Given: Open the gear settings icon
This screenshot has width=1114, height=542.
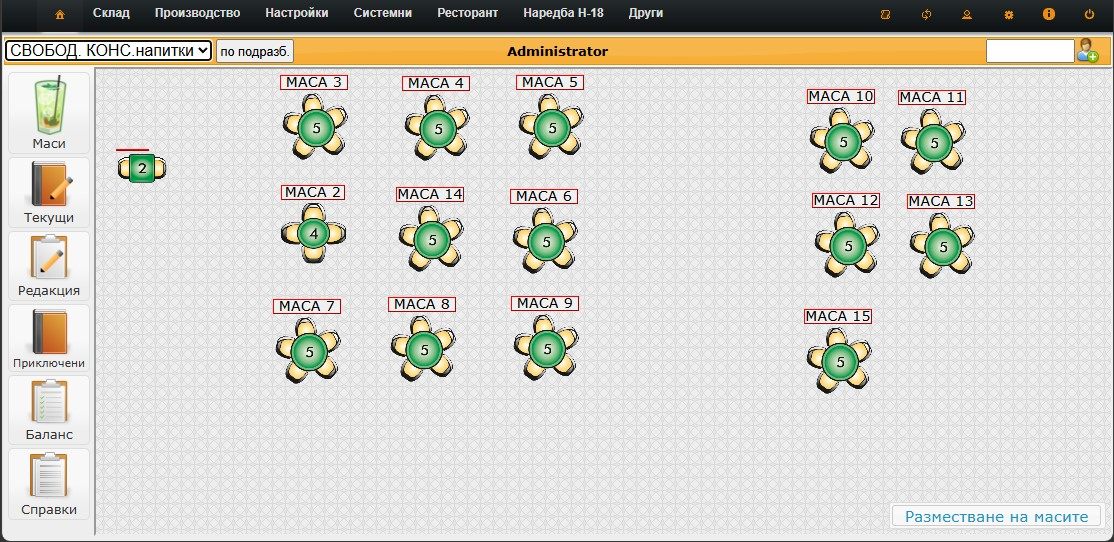Looking at the screenshot, I should coord(1008,14).
